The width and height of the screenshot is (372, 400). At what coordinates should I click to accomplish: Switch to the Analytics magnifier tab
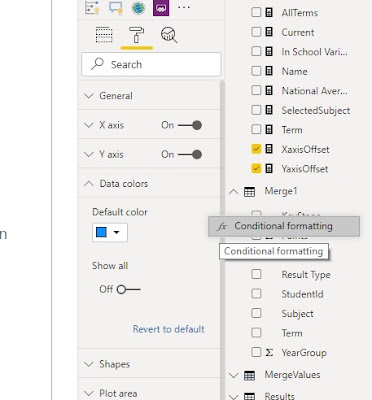tap(169, 35)
